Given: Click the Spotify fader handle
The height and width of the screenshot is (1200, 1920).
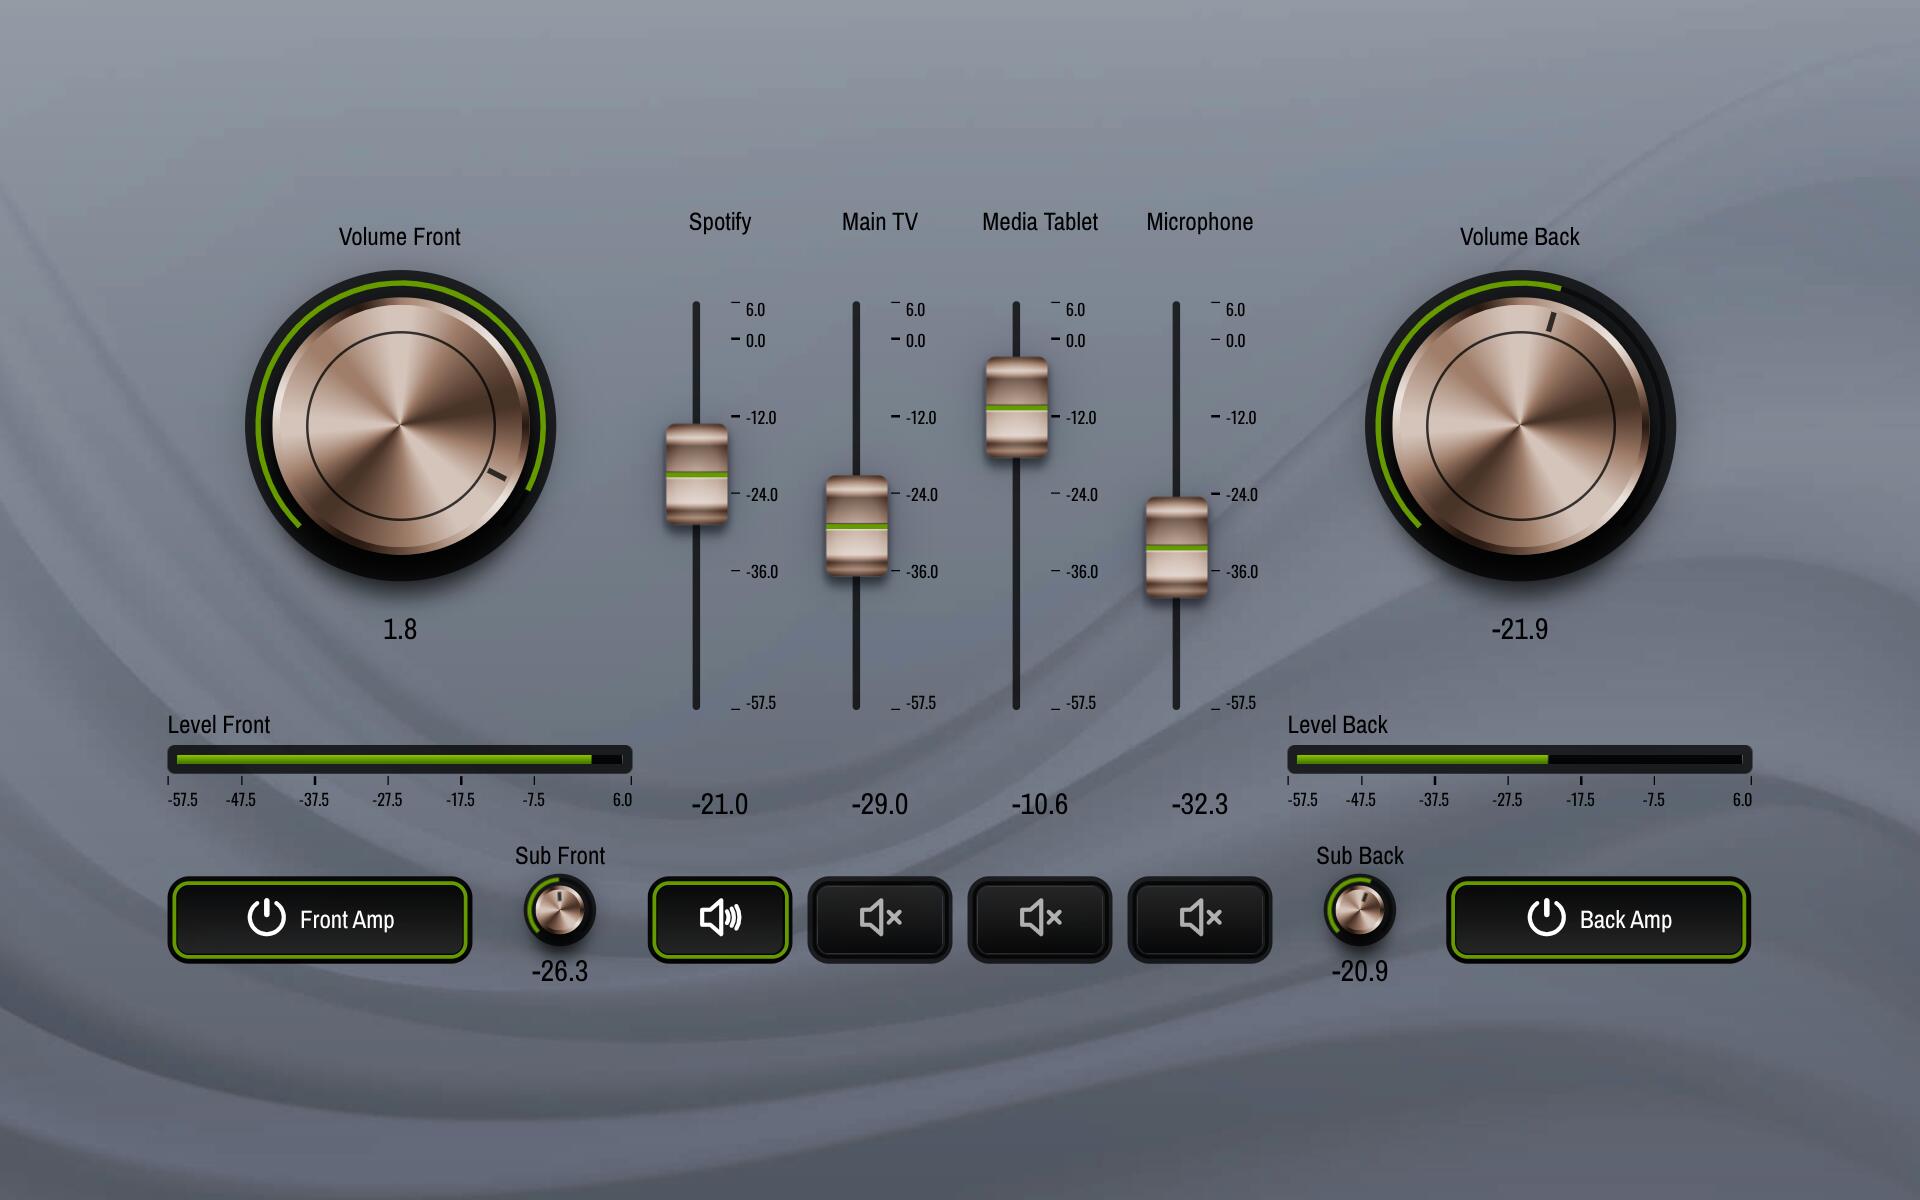Looking at the screenshot, I should coord(697,475).
